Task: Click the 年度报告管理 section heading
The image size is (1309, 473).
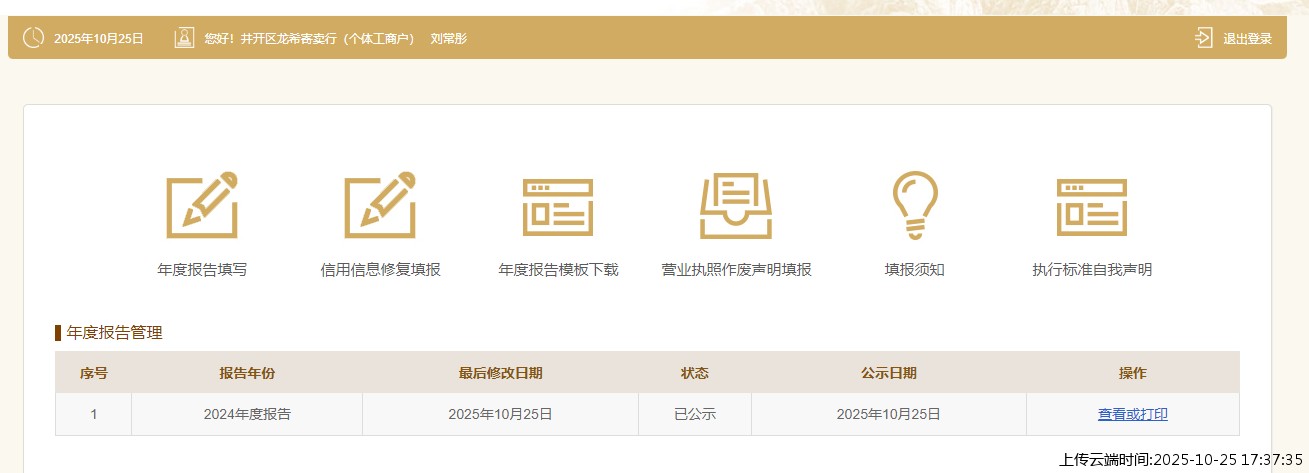Action: coord(114,333)
